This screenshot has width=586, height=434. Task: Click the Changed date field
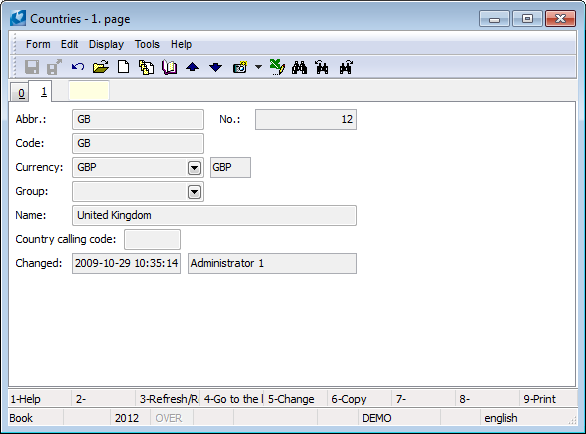(126, 264)
